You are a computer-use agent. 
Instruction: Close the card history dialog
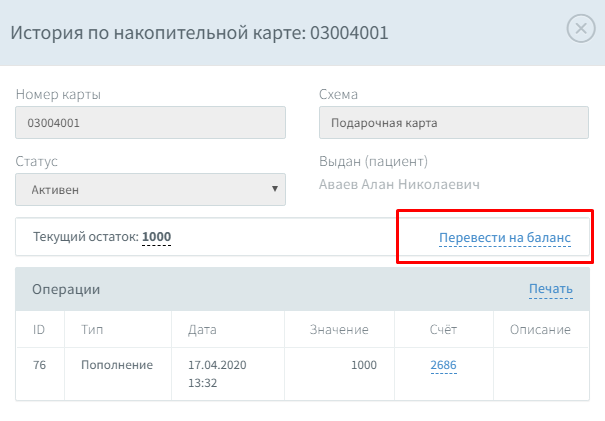pos(581,29)
